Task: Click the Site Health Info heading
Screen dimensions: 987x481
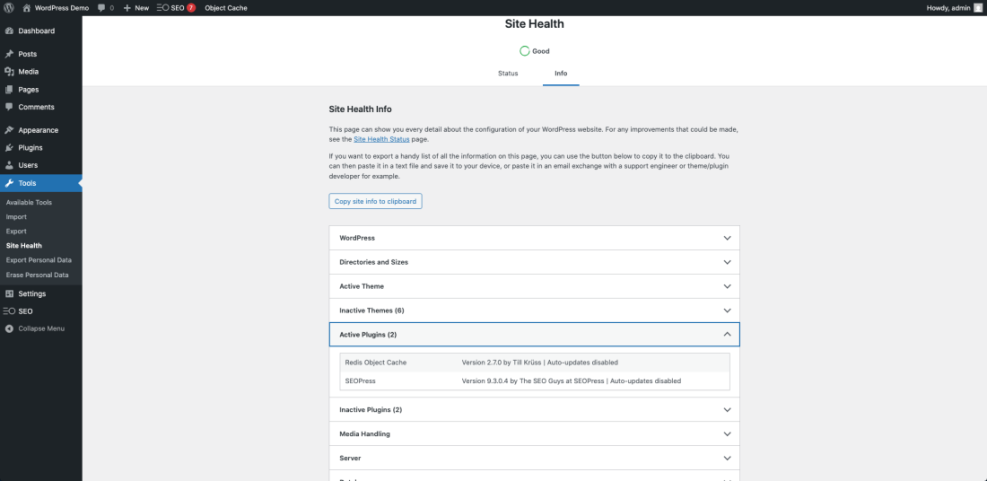Action: click(x=361, y=109)
